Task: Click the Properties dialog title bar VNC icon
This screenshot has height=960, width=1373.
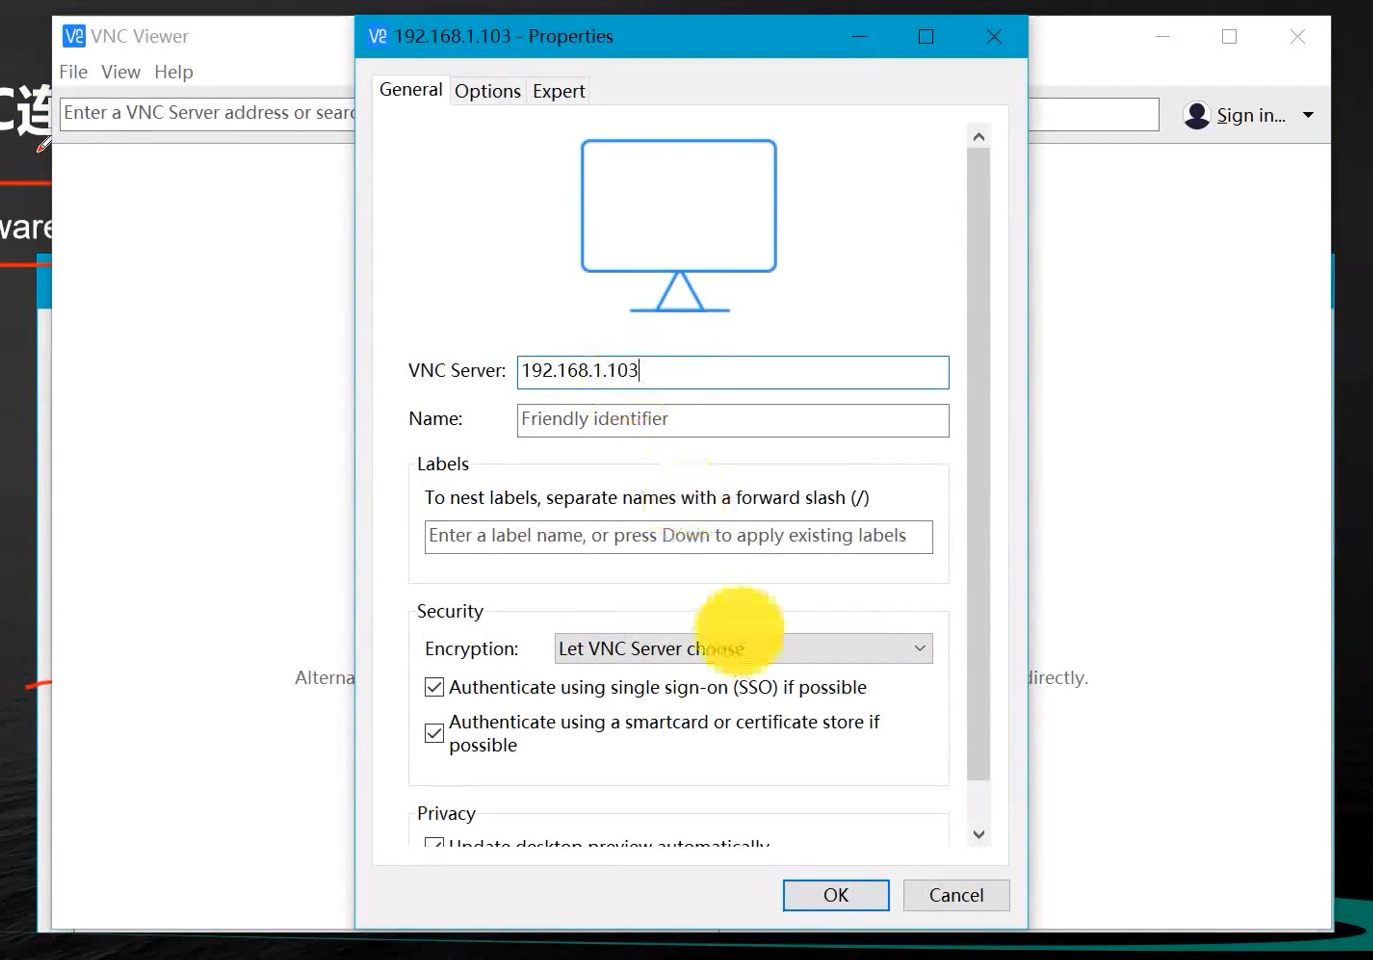Action: click(x=377, y=37)
